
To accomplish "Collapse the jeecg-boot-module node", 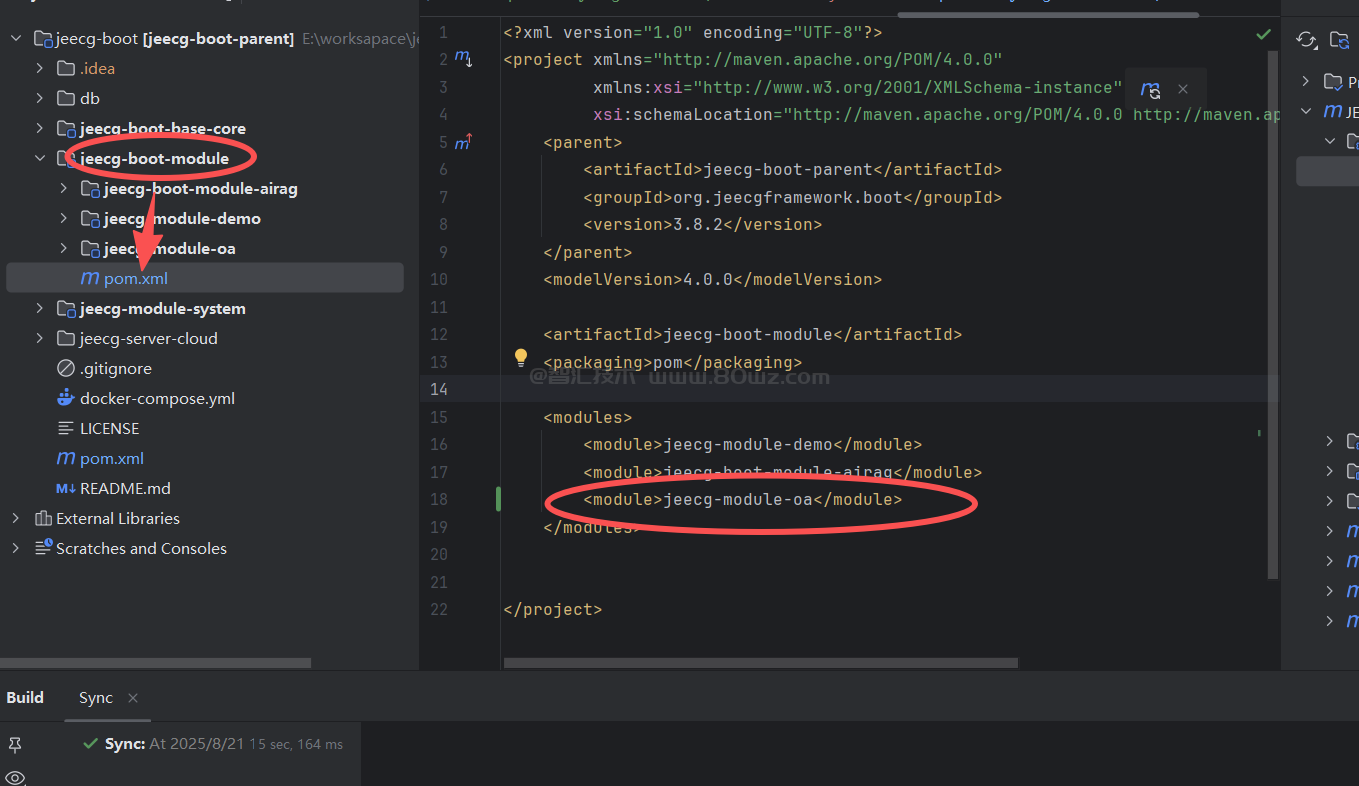I will coord(40,158).
